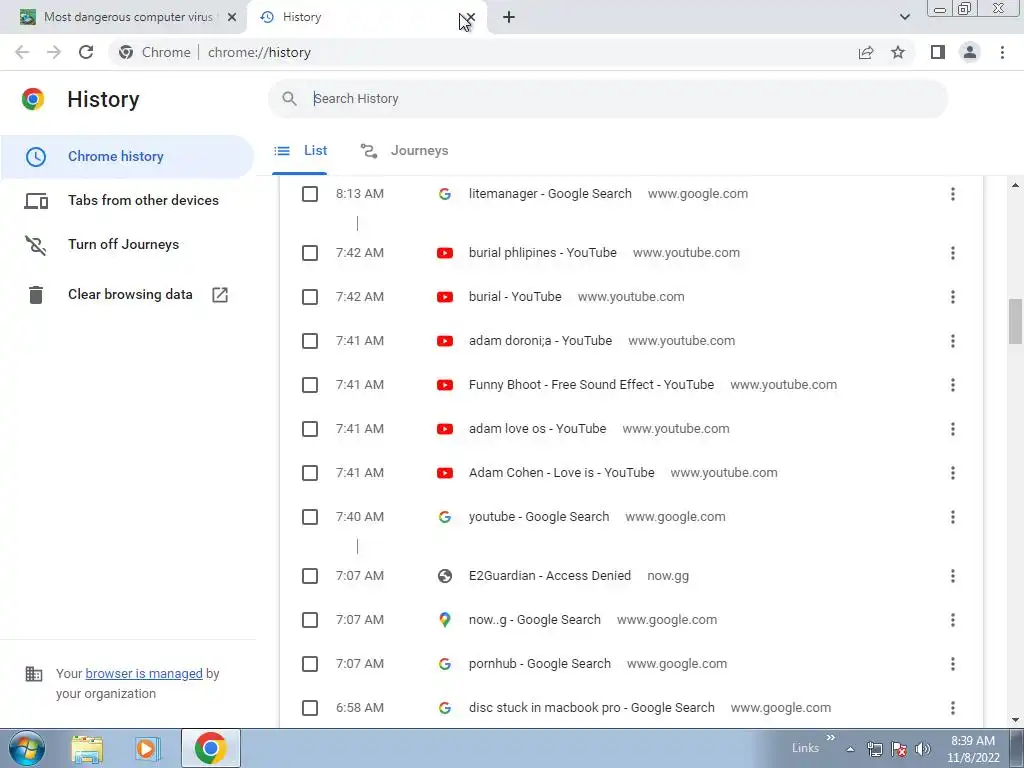Check the burial - YouTube entry checkbox

pyautogui.click(x=310, y=297)
